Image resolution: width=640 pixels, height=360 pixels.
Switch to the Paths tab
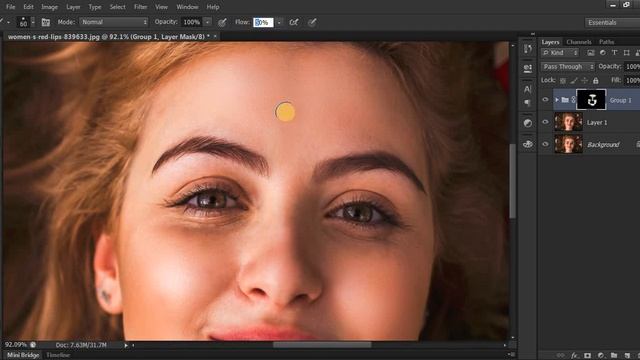click(x=607, y=42)
